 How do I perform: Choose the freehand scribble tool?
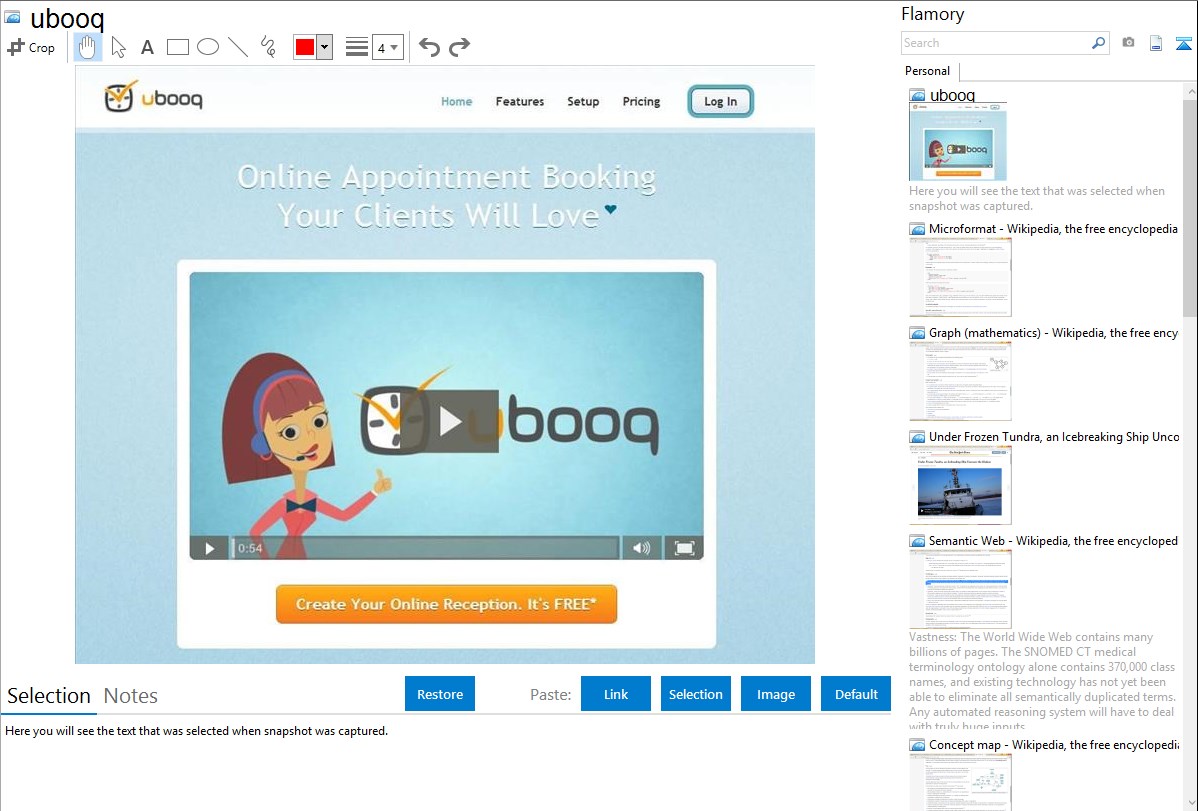pyautogui.click(x=268, y=47)
